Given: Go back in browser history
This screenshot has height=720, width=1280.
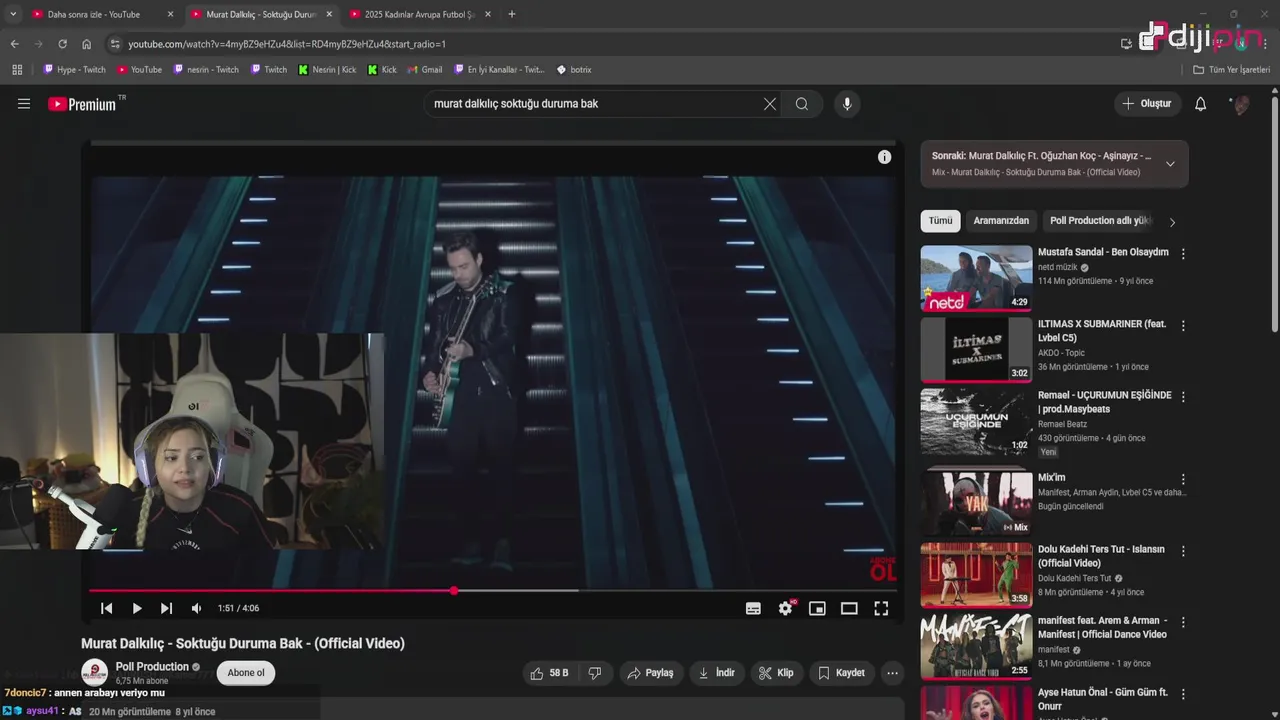Looking at the screenshot, I should (x=14, y=44).
